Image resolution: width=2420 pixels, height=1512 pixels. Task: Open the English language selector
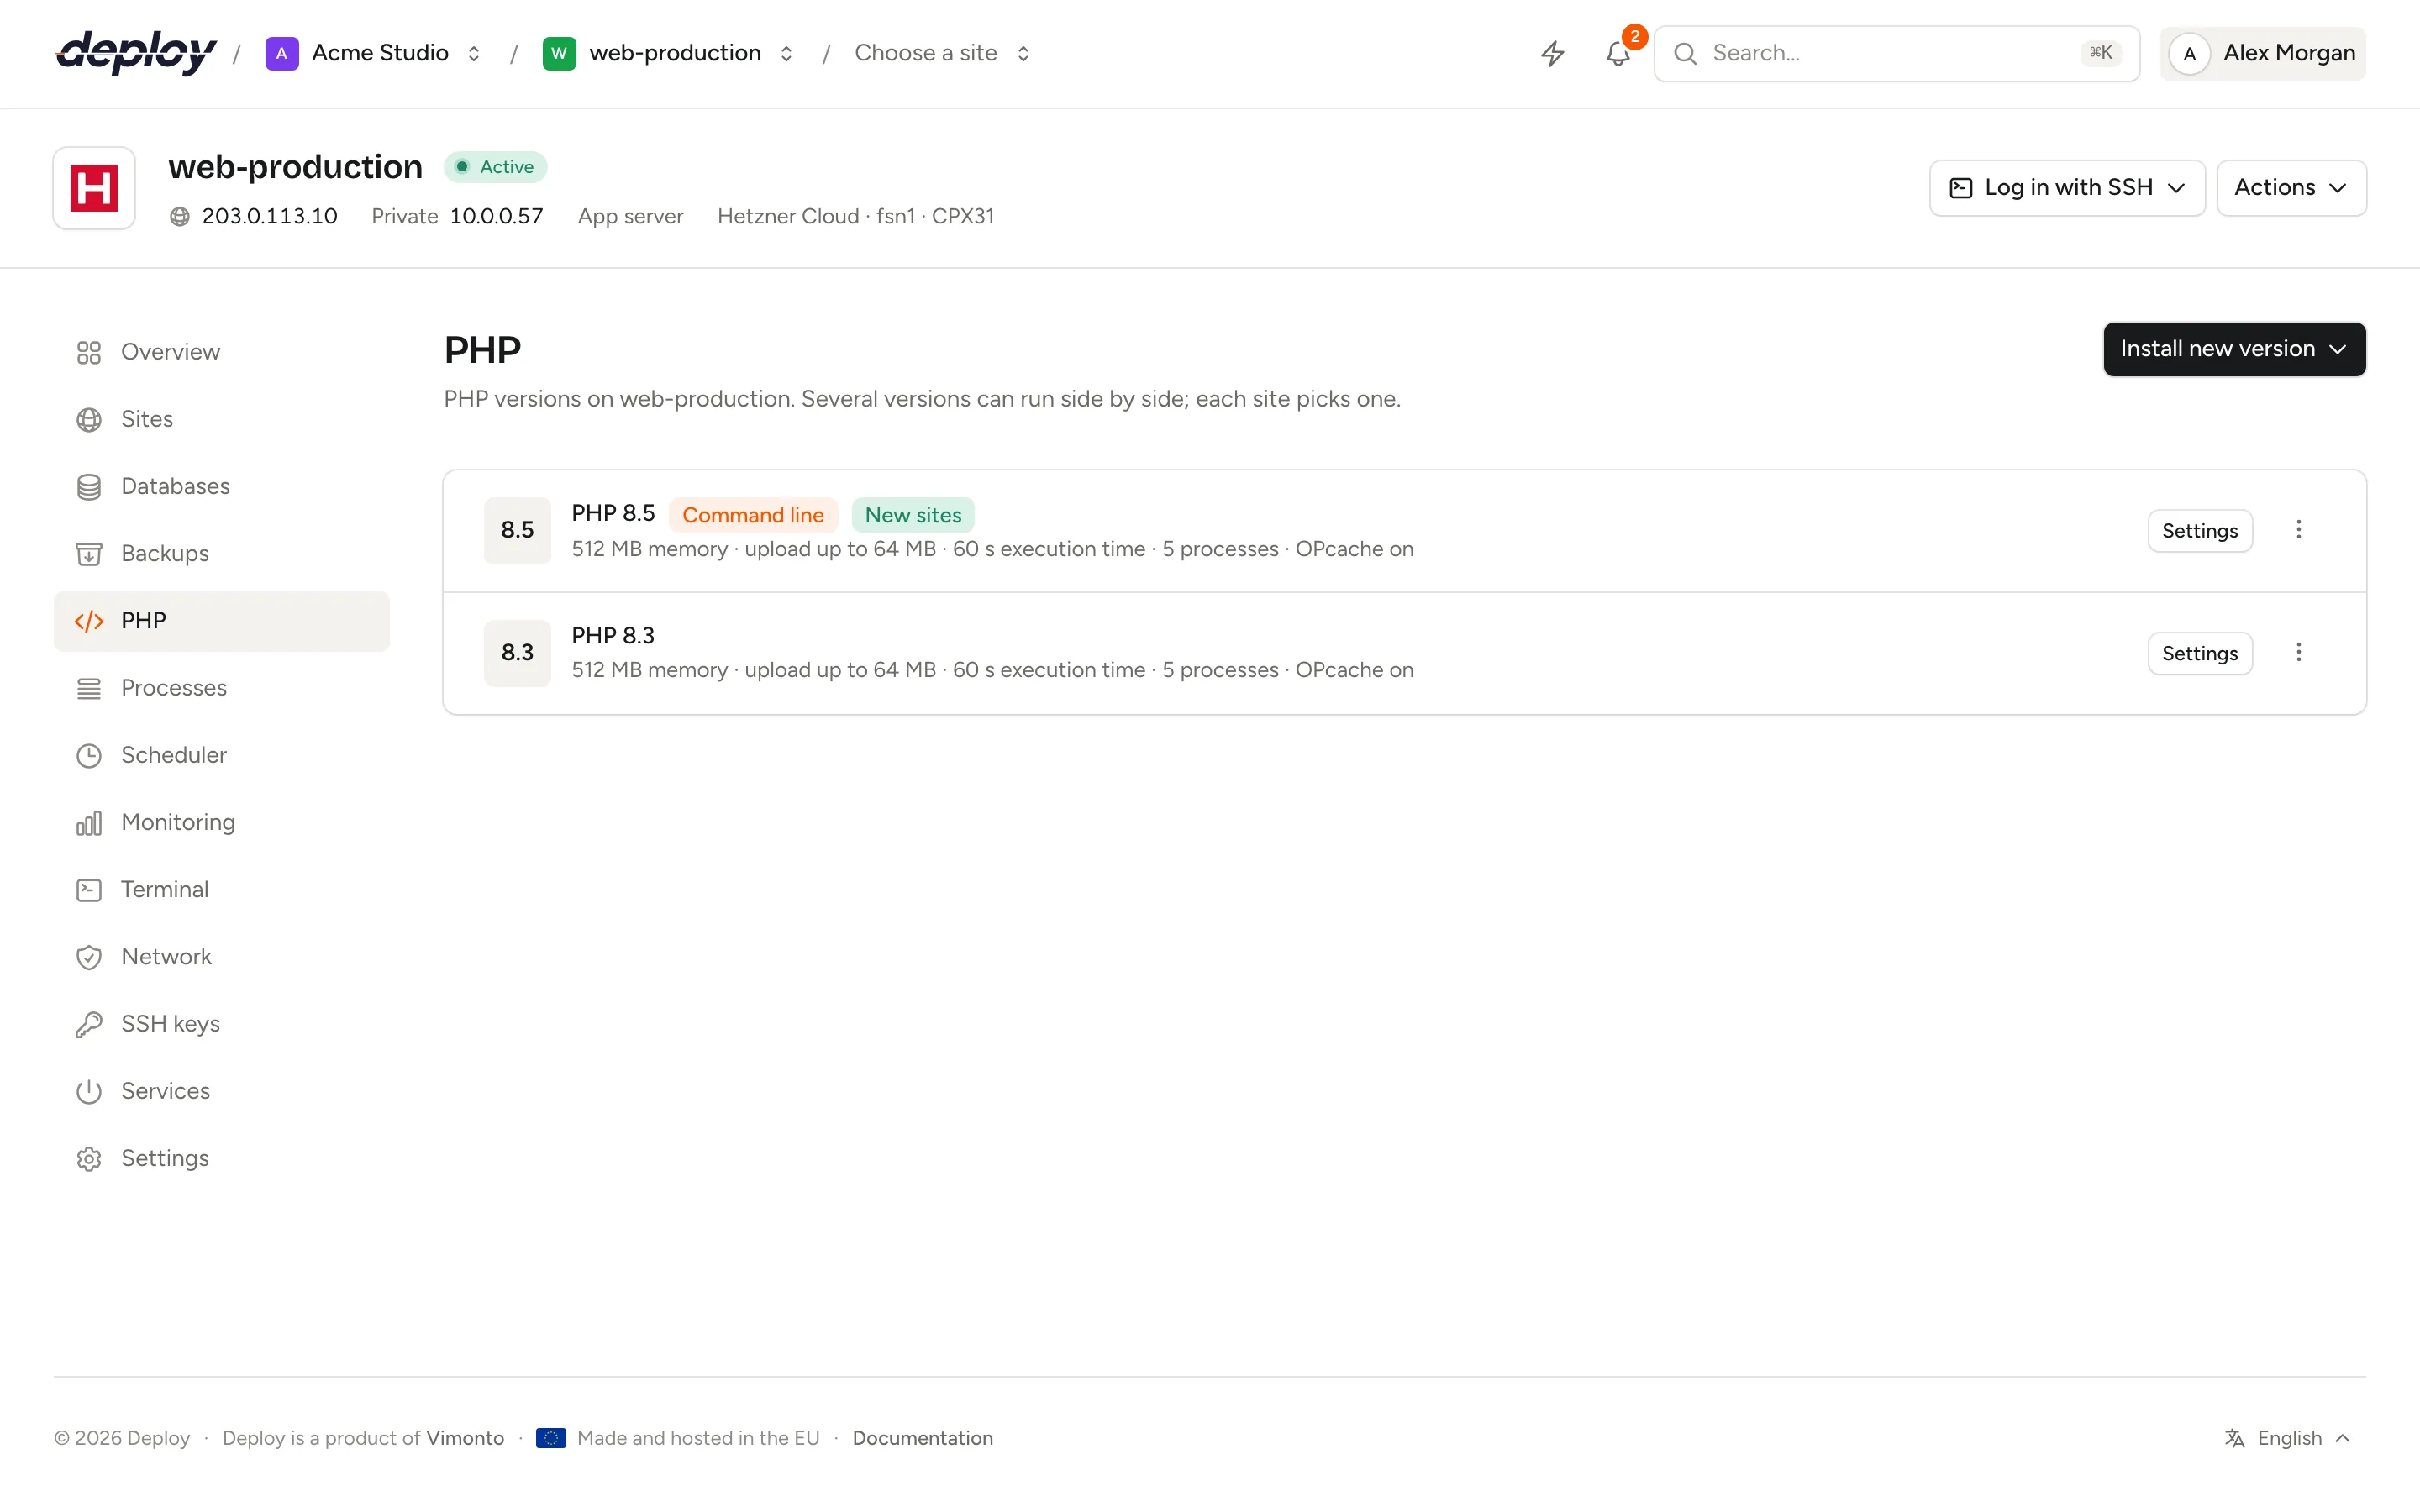click(2289, 1438)
